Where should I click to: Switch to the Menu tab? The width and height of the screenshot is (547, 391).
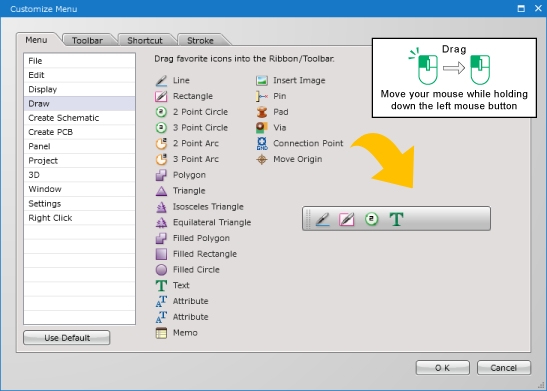click(36, 40)
